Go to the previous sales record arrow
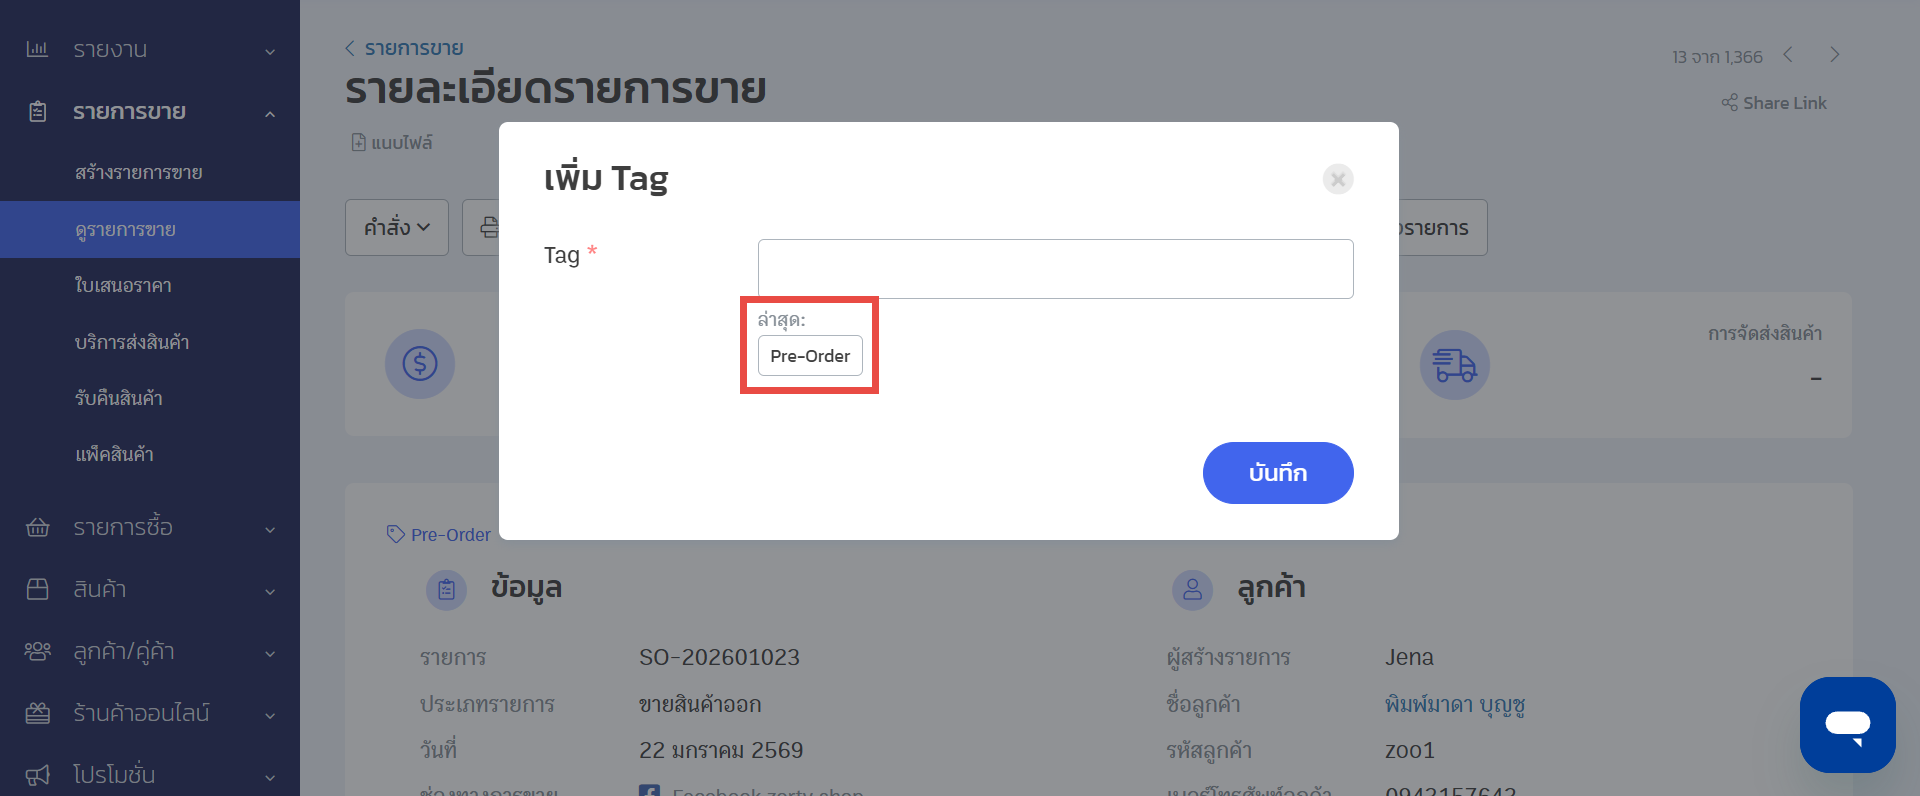This screenshot has width=1920, height=796. [1788, 55]
